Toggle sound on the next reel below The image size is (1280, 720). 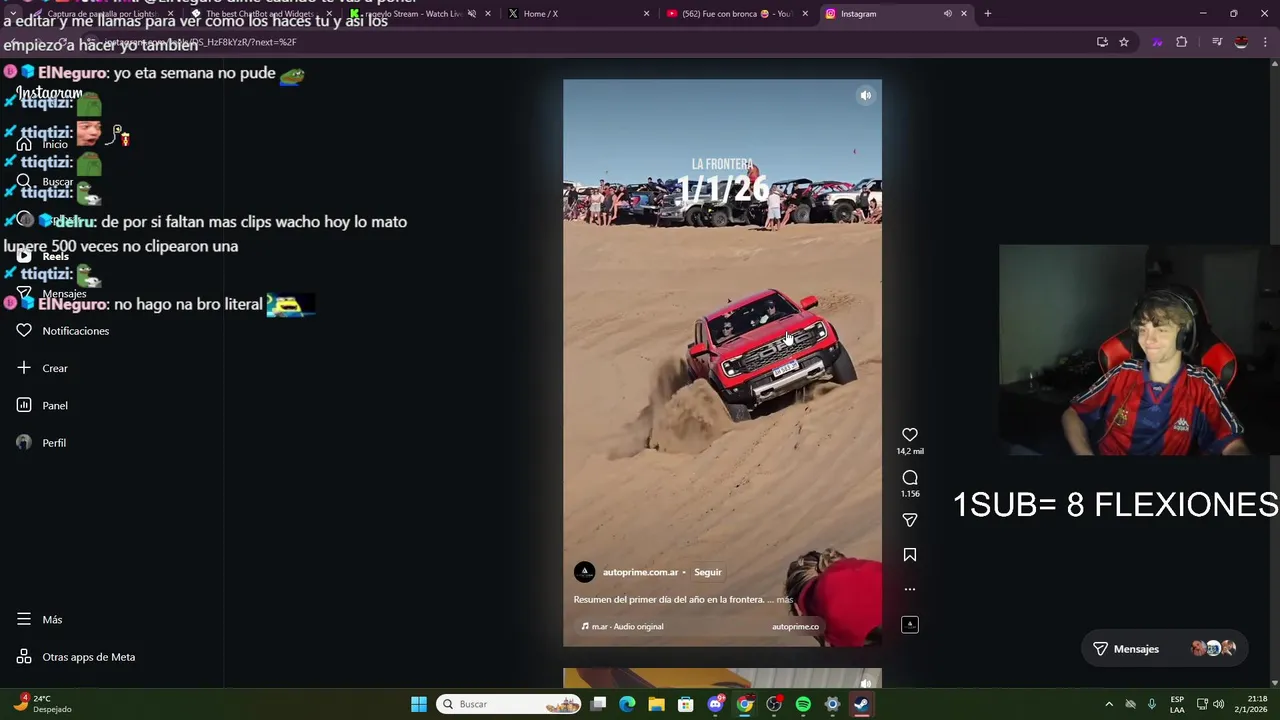coord(865,684)
